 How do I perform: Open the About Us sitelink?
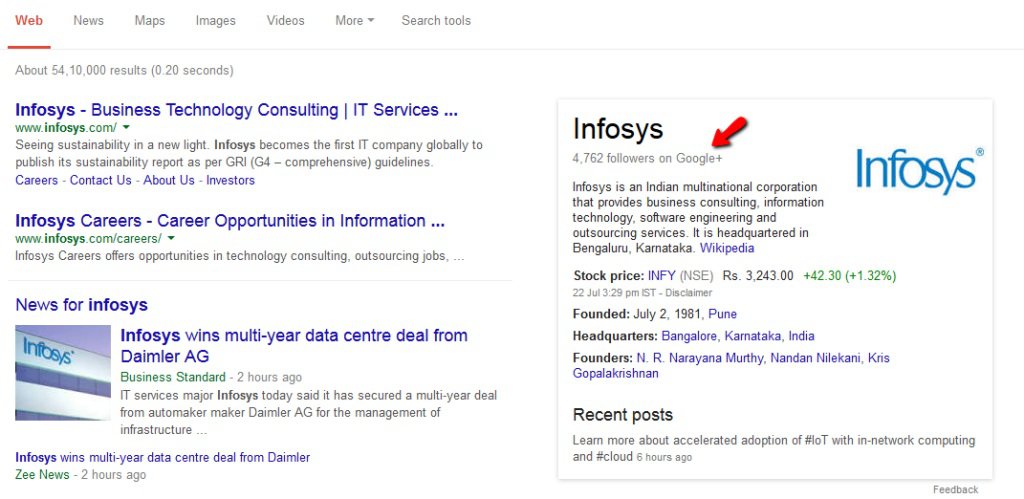click(169, 180)
